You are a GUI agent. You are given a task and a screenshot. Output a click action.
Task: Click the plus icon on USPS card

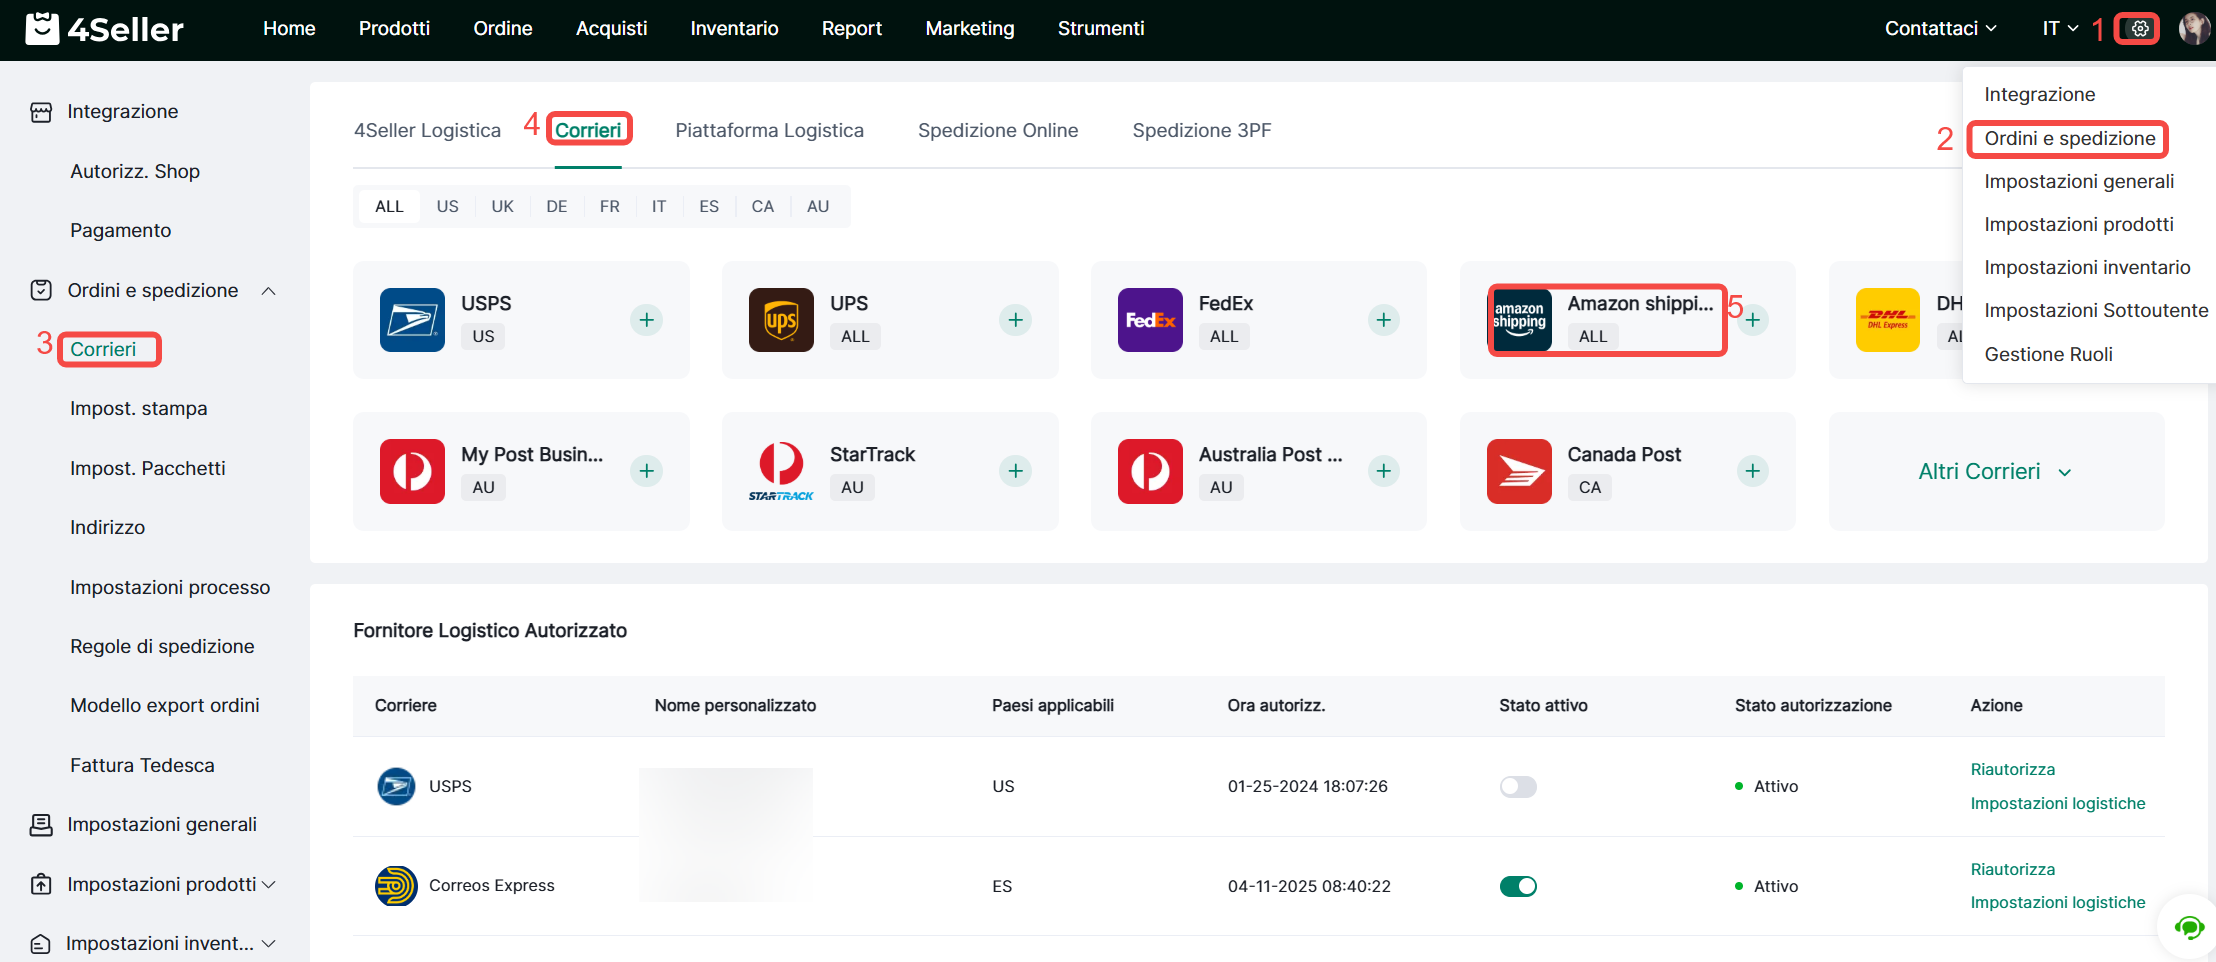646,320
